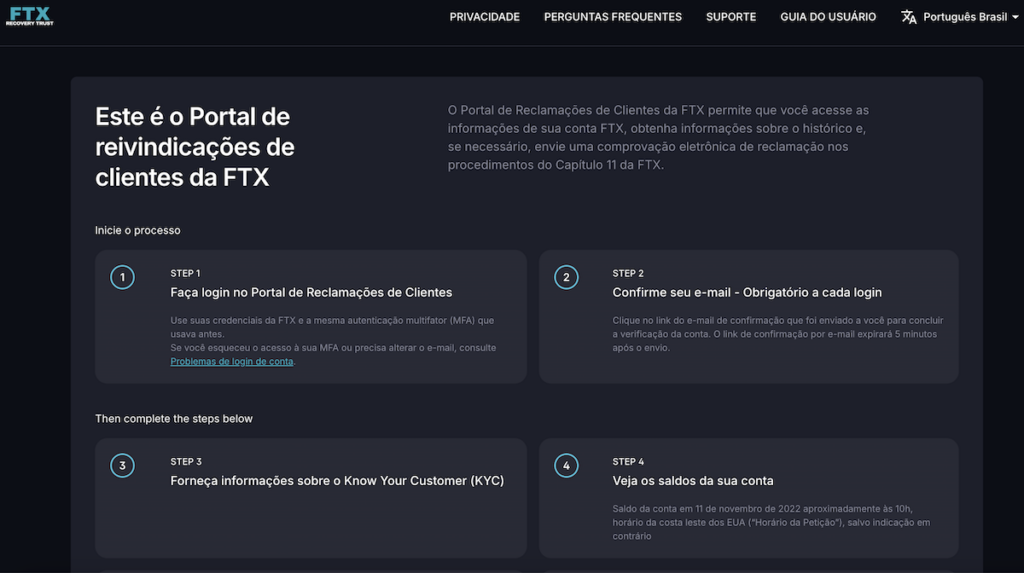This screenshot has height=573, width=1024.
Task: Click the step 3 circle icon
Action: pyautogui.click(x=122, y=465)
